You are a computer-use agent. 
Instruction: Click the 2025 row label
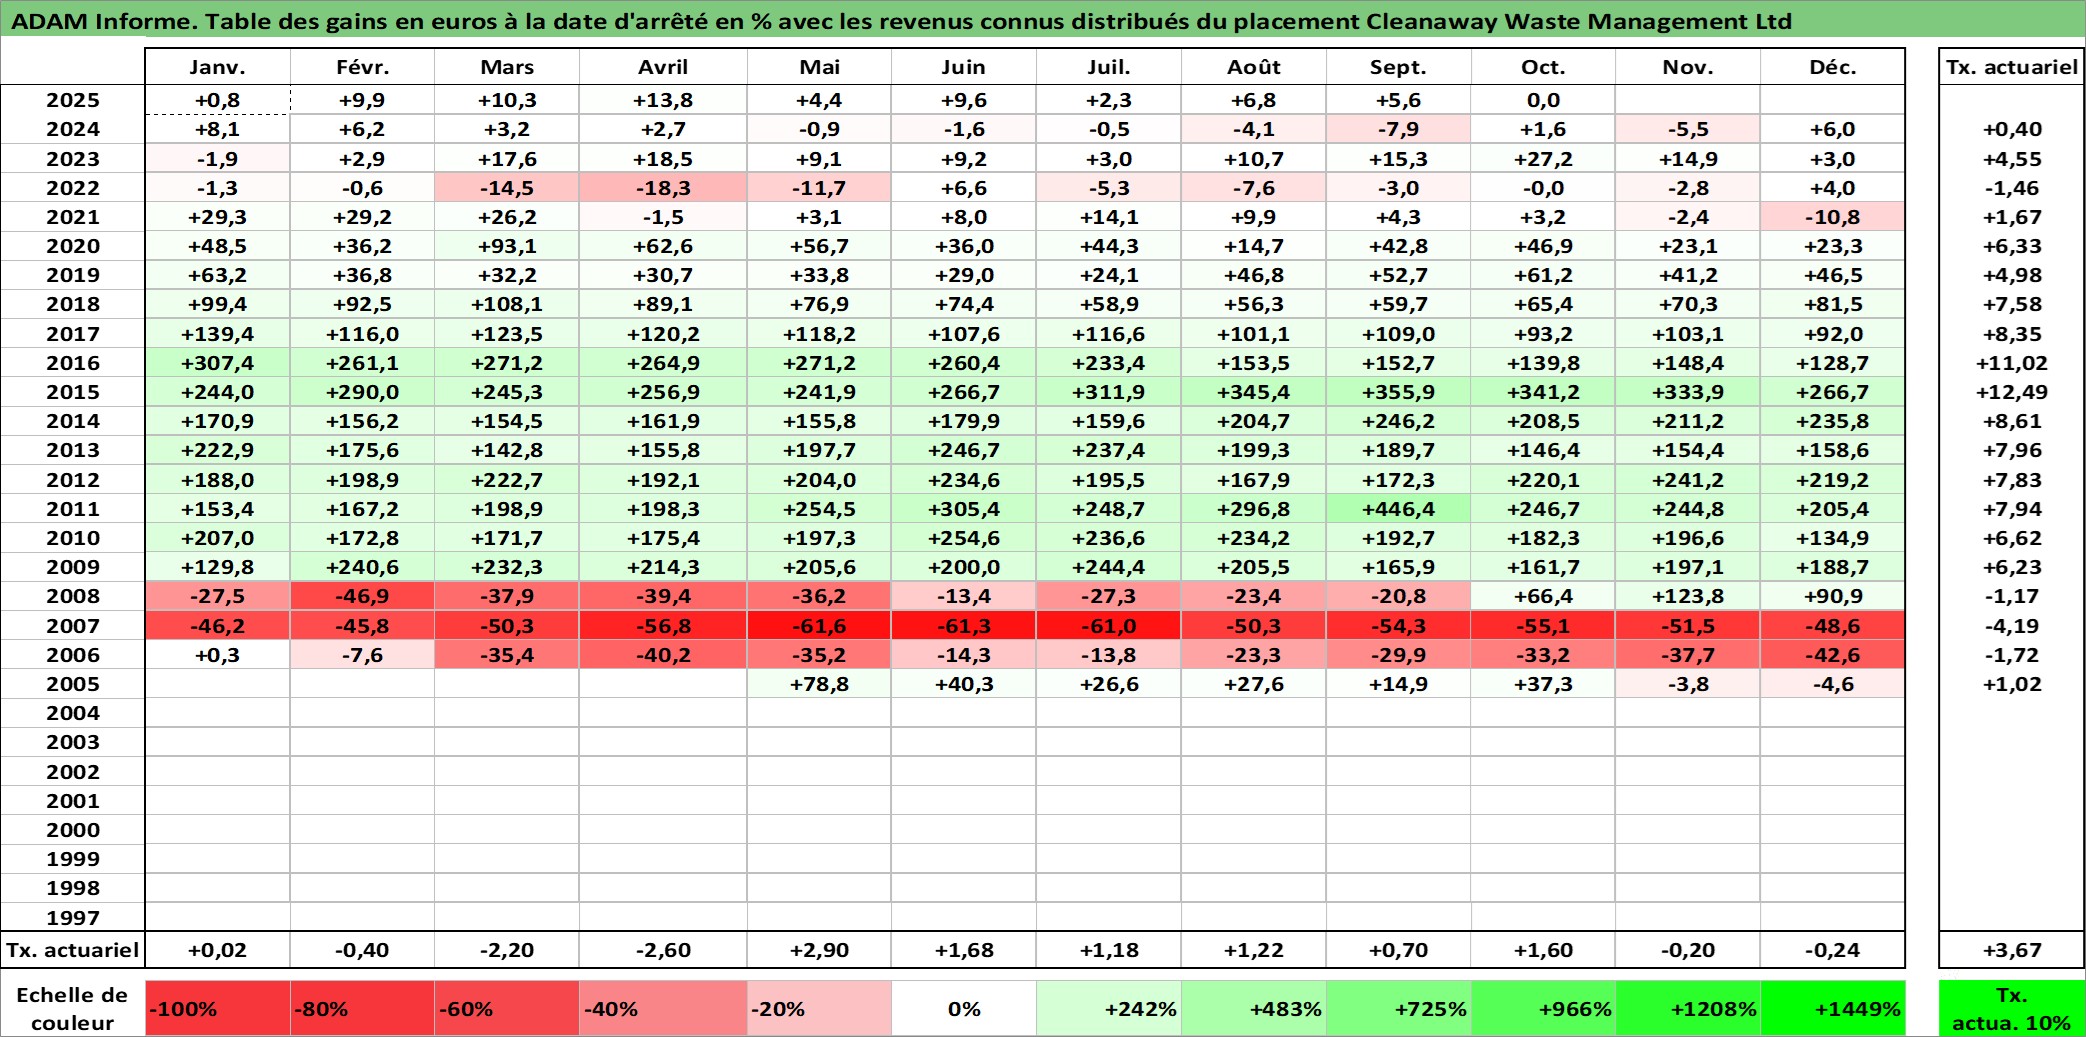coord(73,100)
